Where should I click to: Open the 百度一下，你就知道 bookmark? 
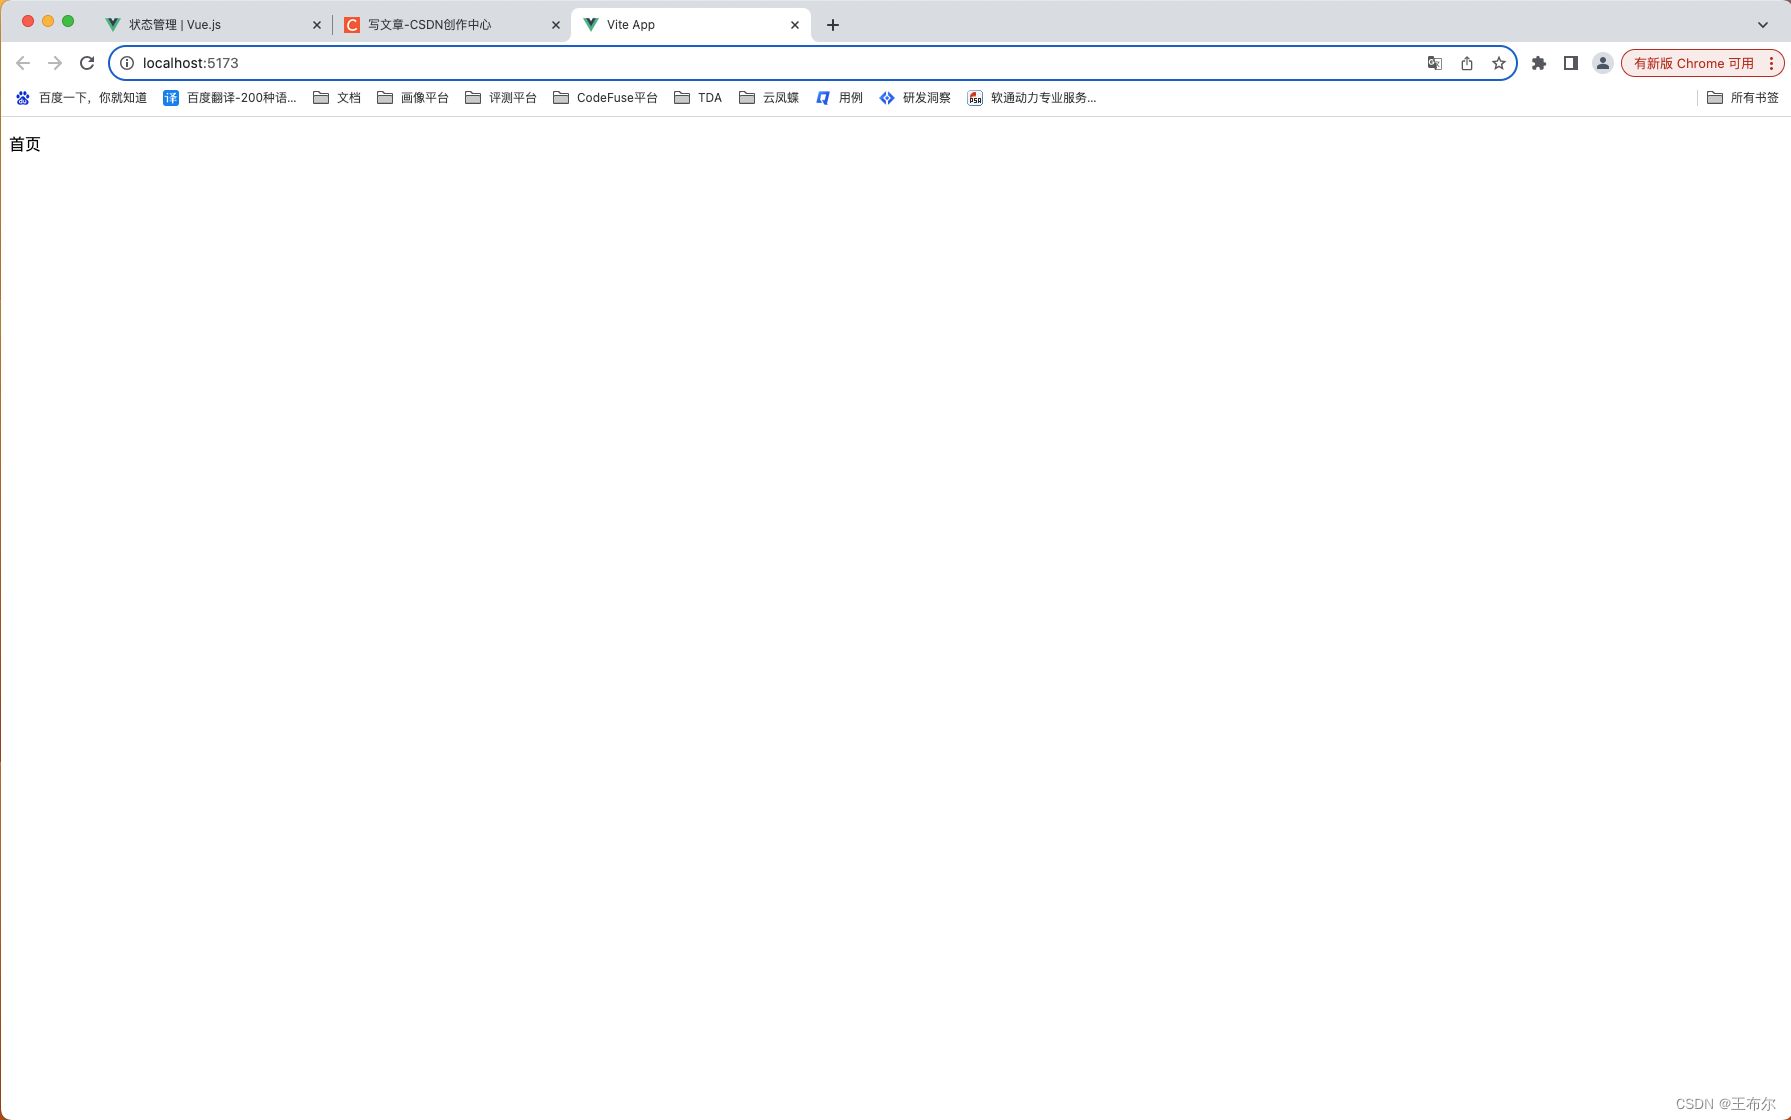81,98
